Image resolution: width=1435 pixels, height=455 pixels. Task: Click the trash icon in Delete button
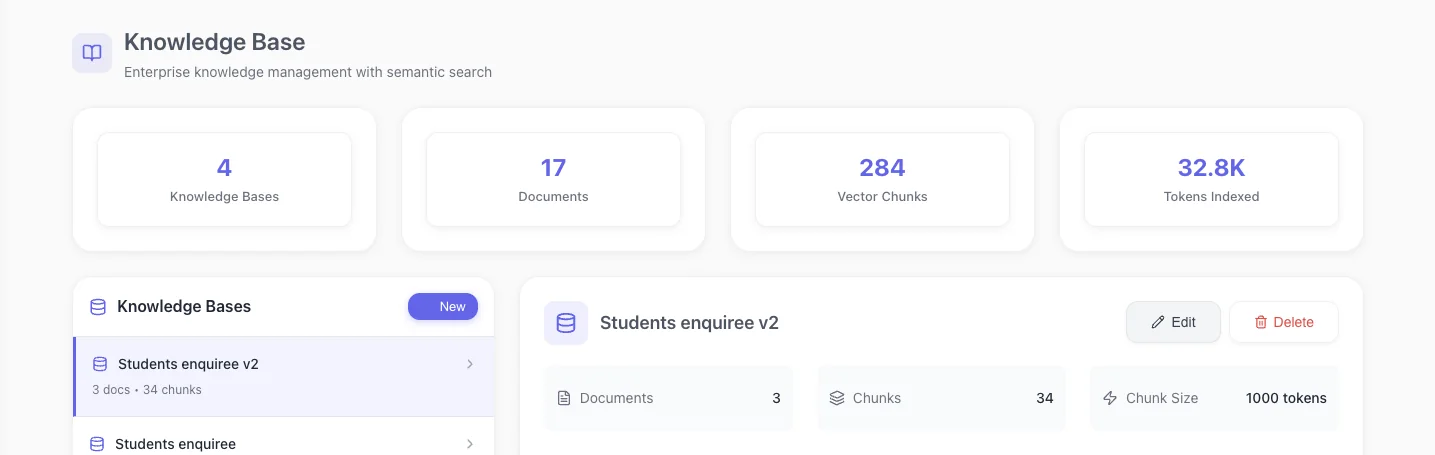click(1261, 322)
